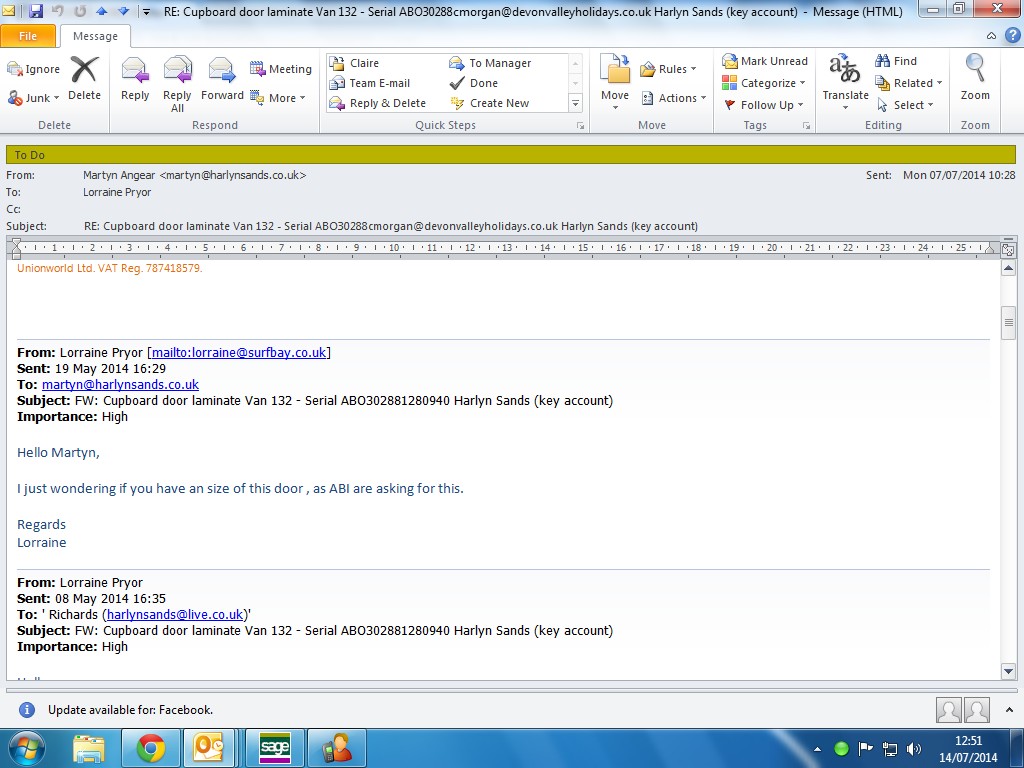Click the lorraine@surfbay.co.uk mailto link
This screenshot has height=768, width=1024.
[x=239, y=352]
